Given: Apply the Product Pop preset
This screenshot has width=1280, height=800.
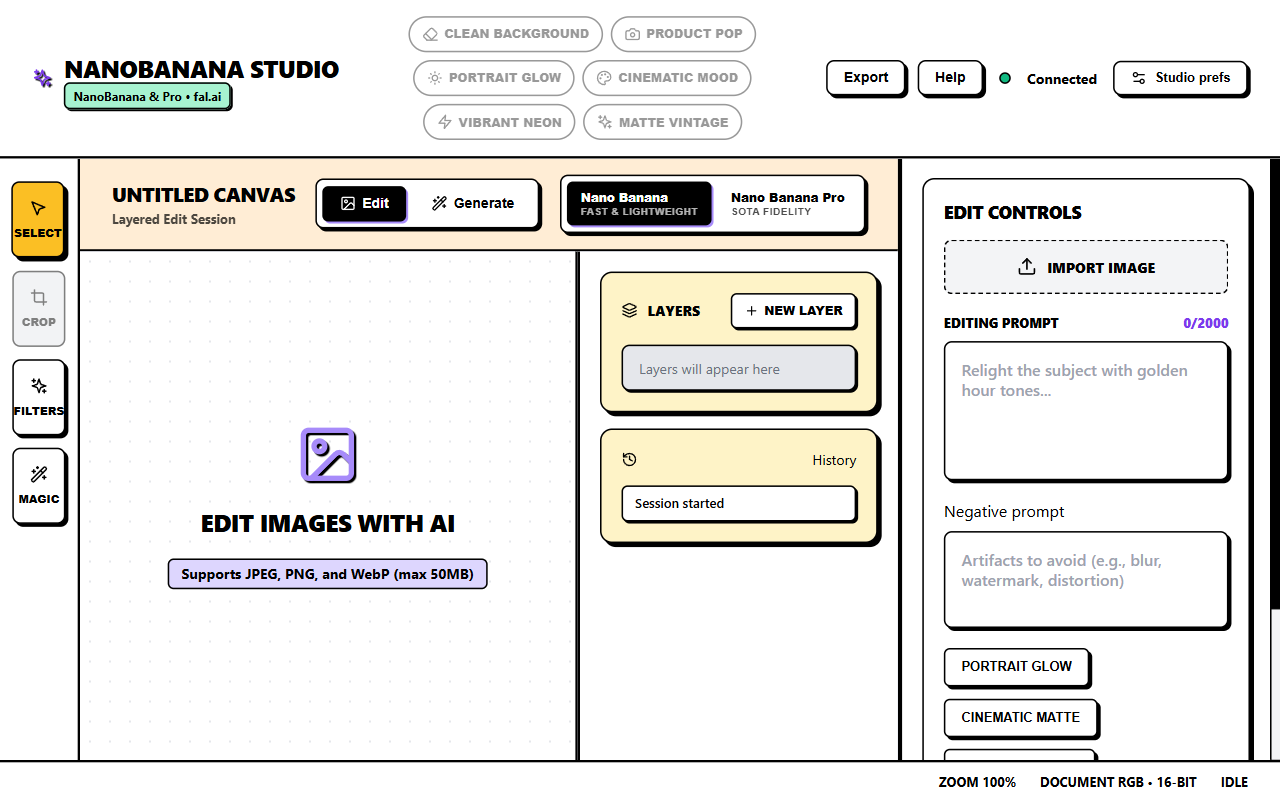Looking at the screenshot, I should (x=683, y=34).
